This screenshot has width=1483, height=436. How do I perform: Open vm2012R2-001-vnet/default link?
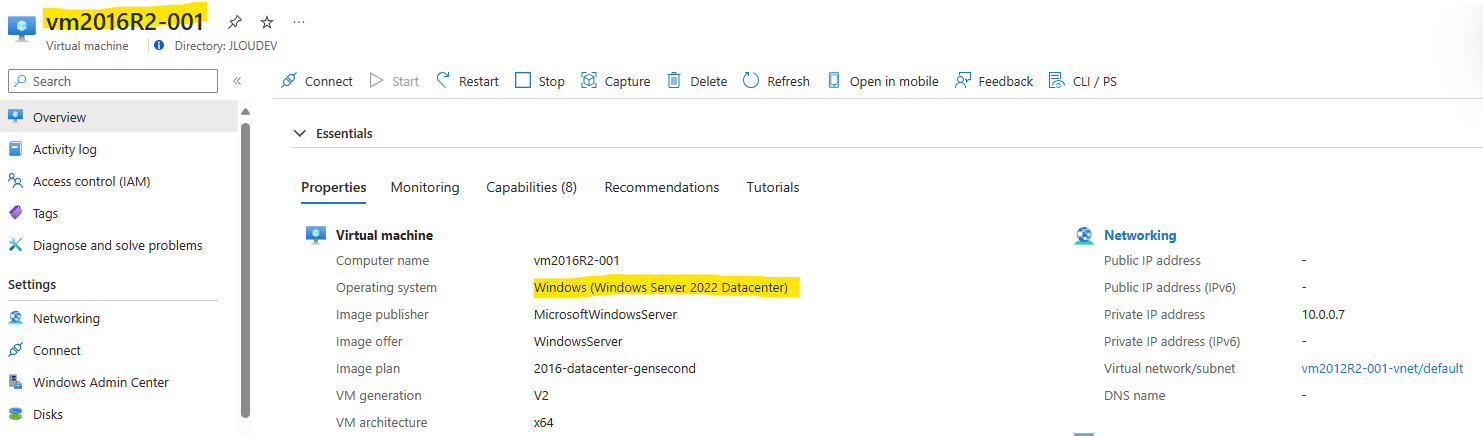[x=1382, y=368]
